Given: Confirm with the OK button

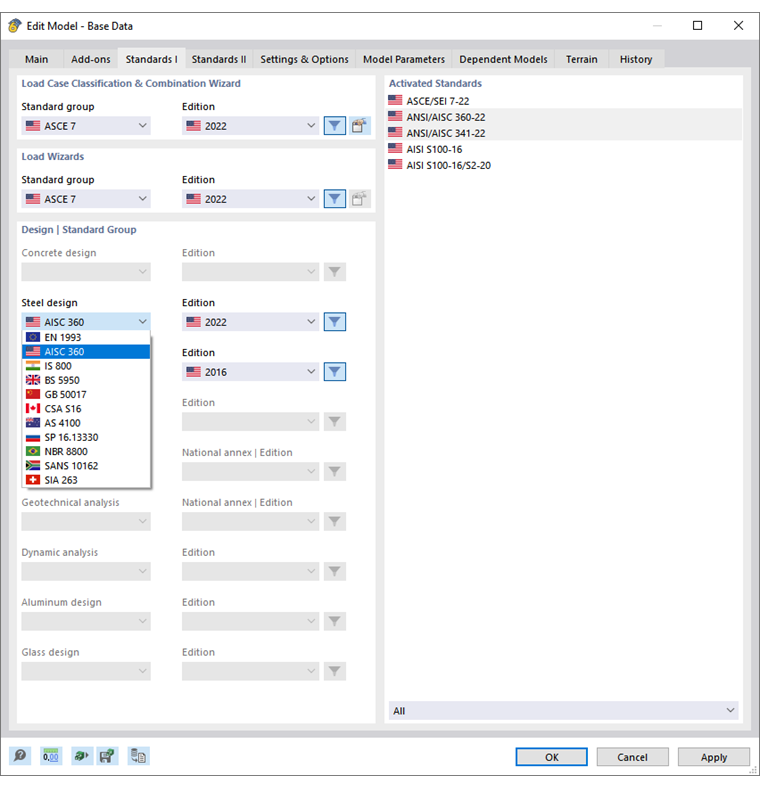Looking at the screenshot, I should [551, 757].
